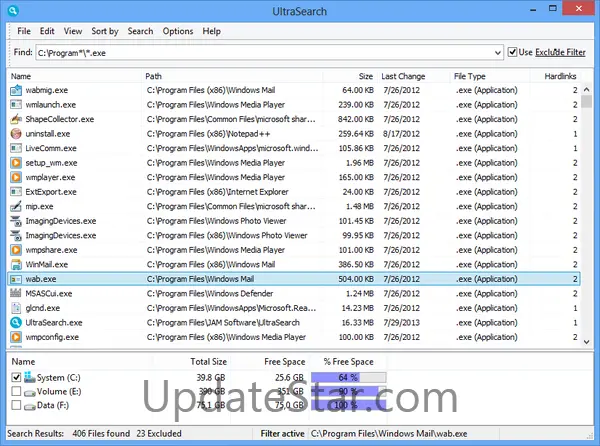
Task: Click the UltraSearch.exe magnifier icon
Action: pyautogui.click(x=16, y=323)
